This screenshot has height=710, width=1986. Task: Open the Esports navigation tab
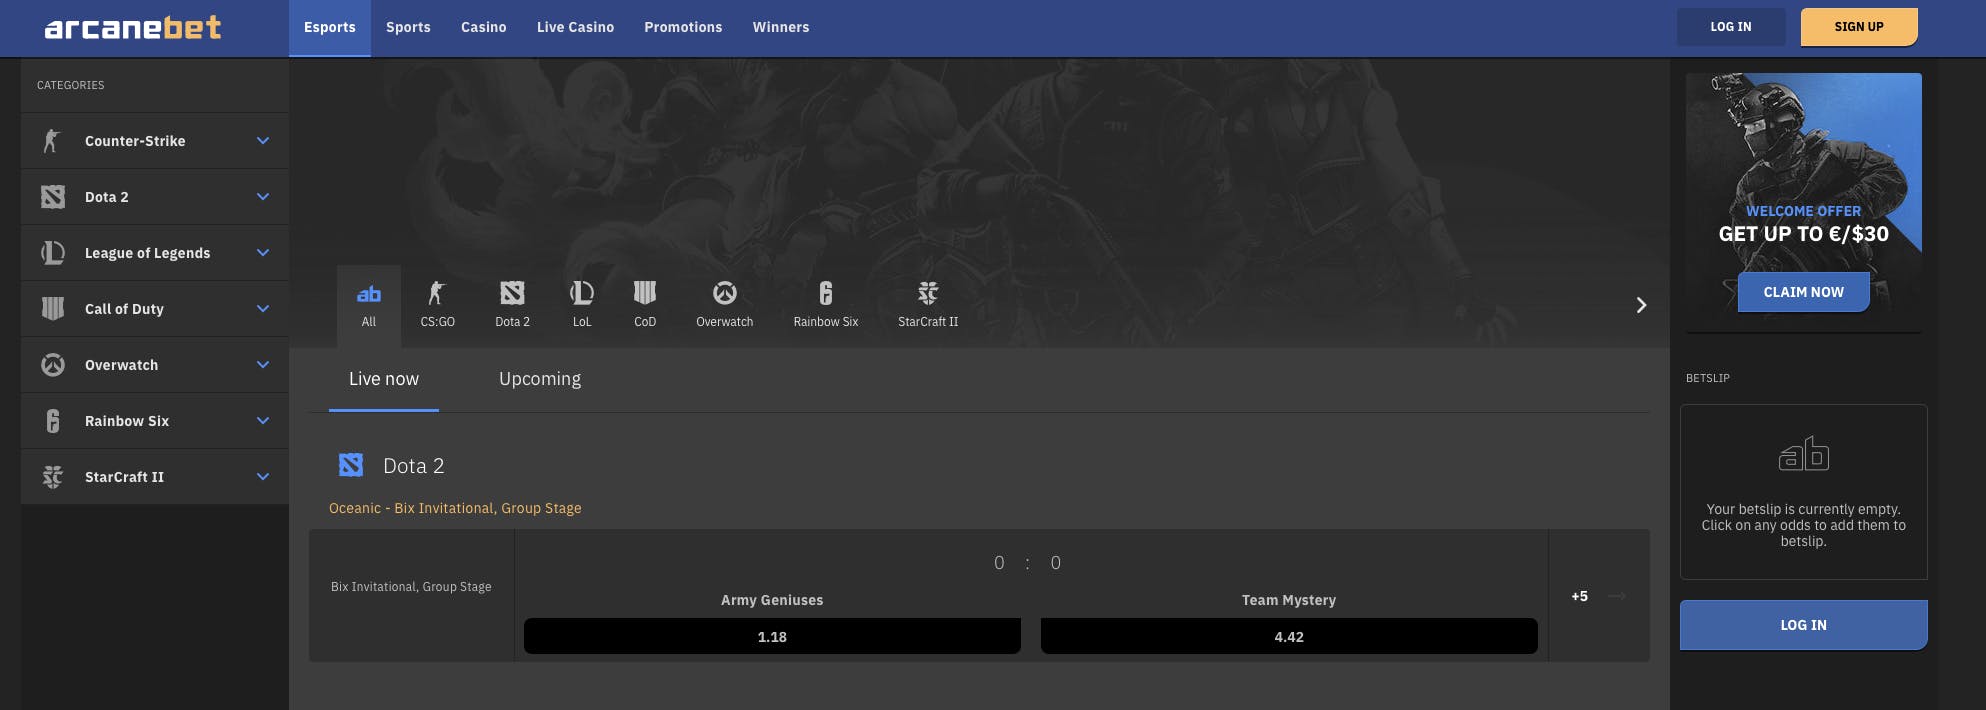[330, 28]
